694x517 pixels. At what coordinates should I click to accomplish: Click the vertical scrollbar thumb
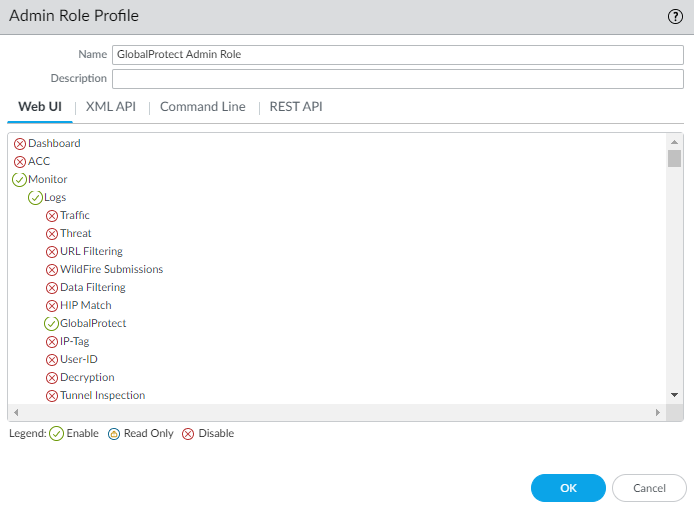coord(675,159)
